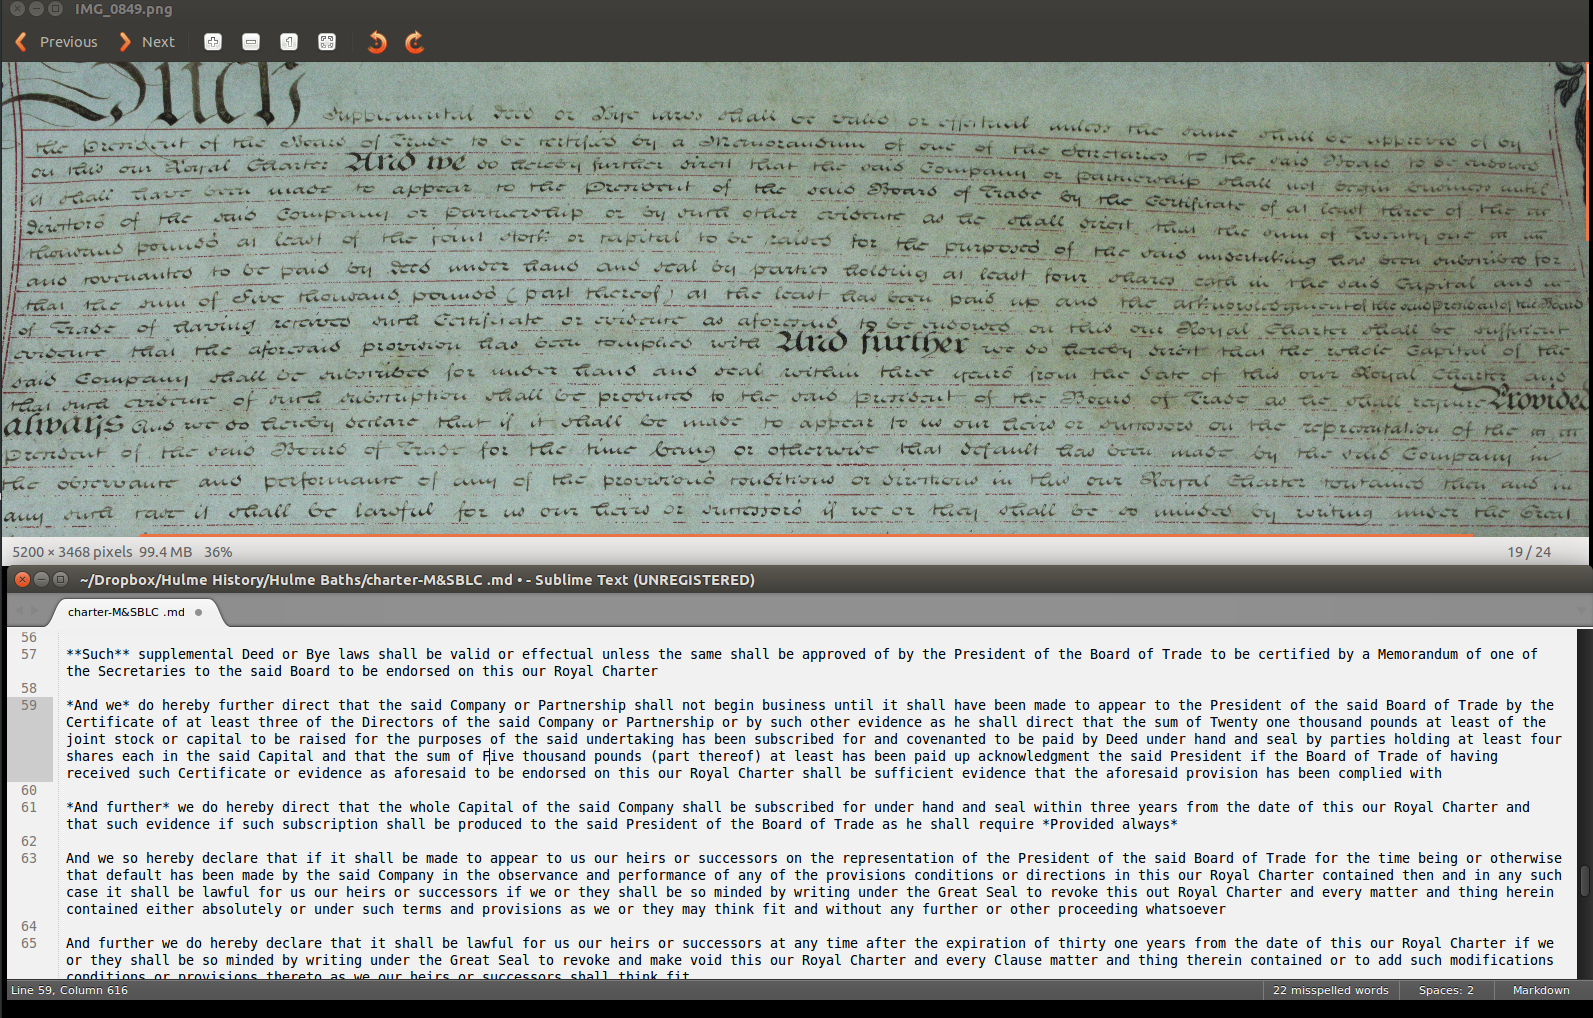Viewport: 1593px width, 1018px height.
Task: Click the image viewer horizontal scrollbar
Action: (x=808, y=536)
